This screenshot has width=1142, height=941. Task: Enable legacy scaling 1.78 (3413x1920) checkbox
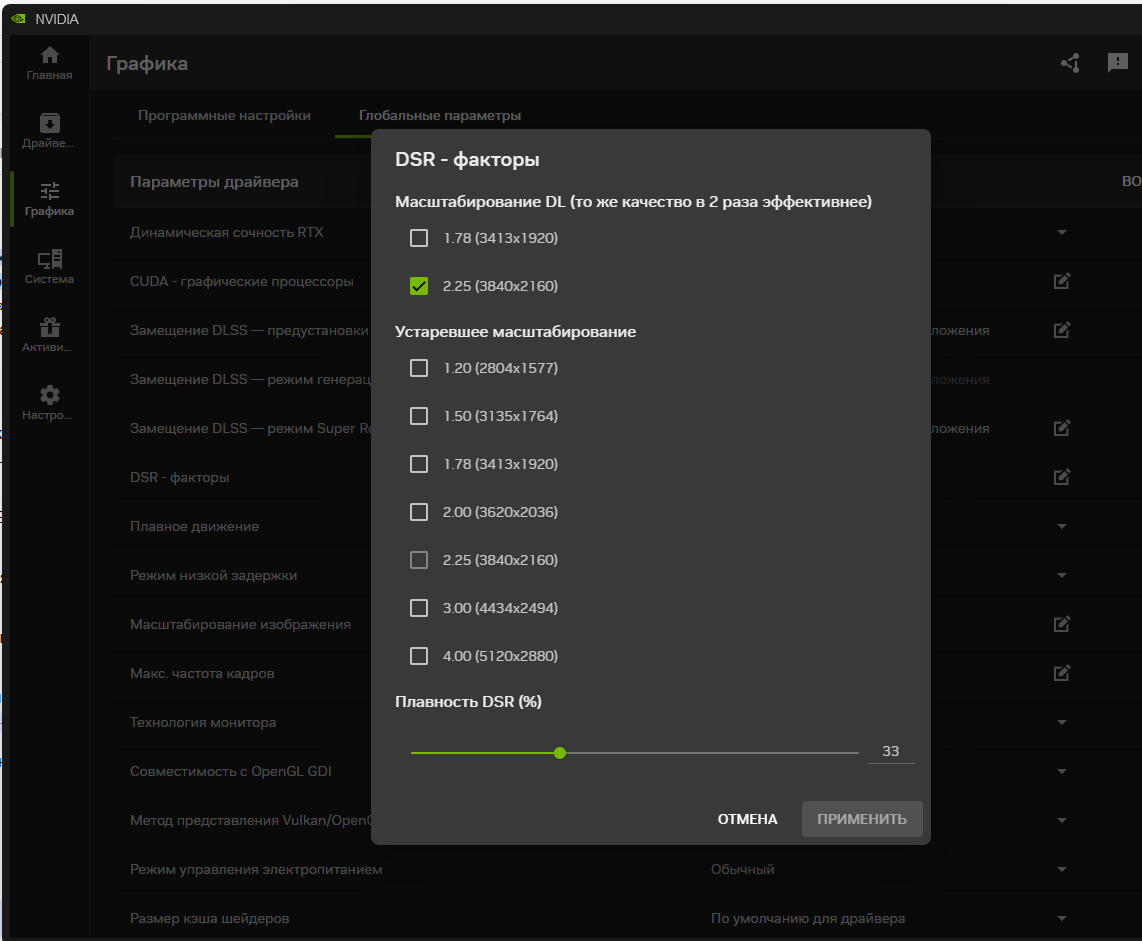pyautogui.click(x=419, y=464)
